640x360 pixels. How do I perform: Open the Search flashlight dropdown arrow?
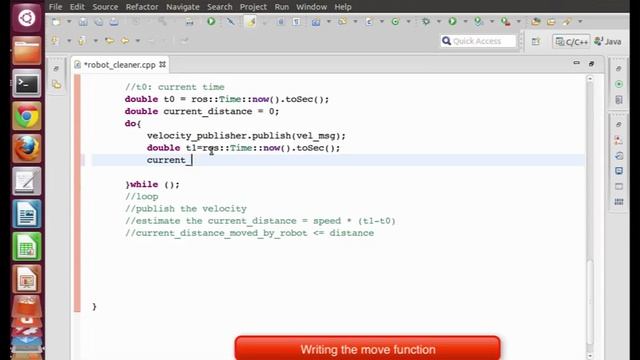coord(580,22)
